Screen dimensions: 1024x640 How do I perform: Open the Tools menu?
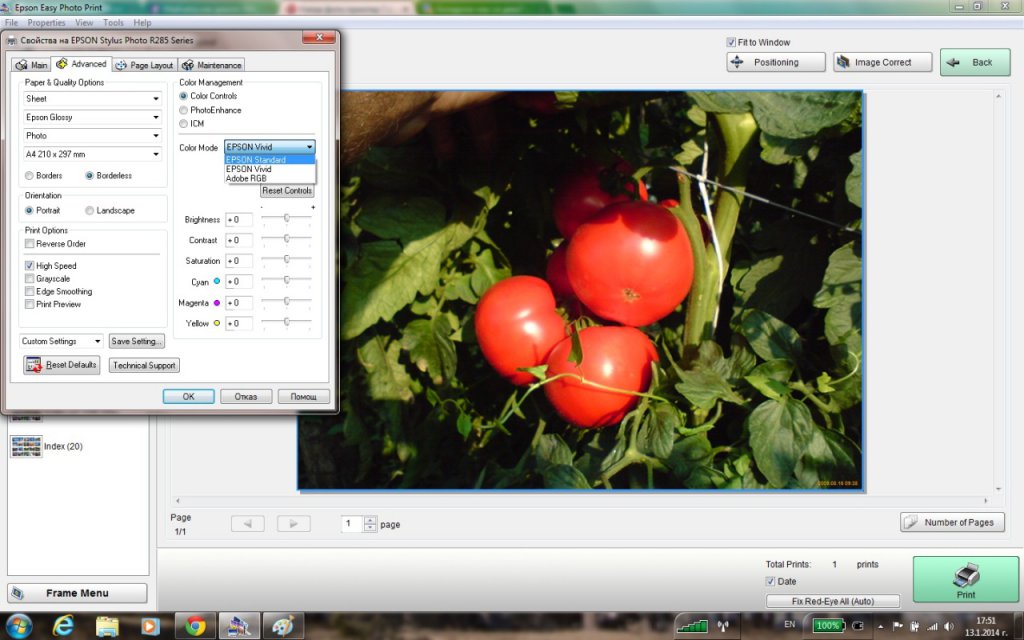(x=113, y=23)
